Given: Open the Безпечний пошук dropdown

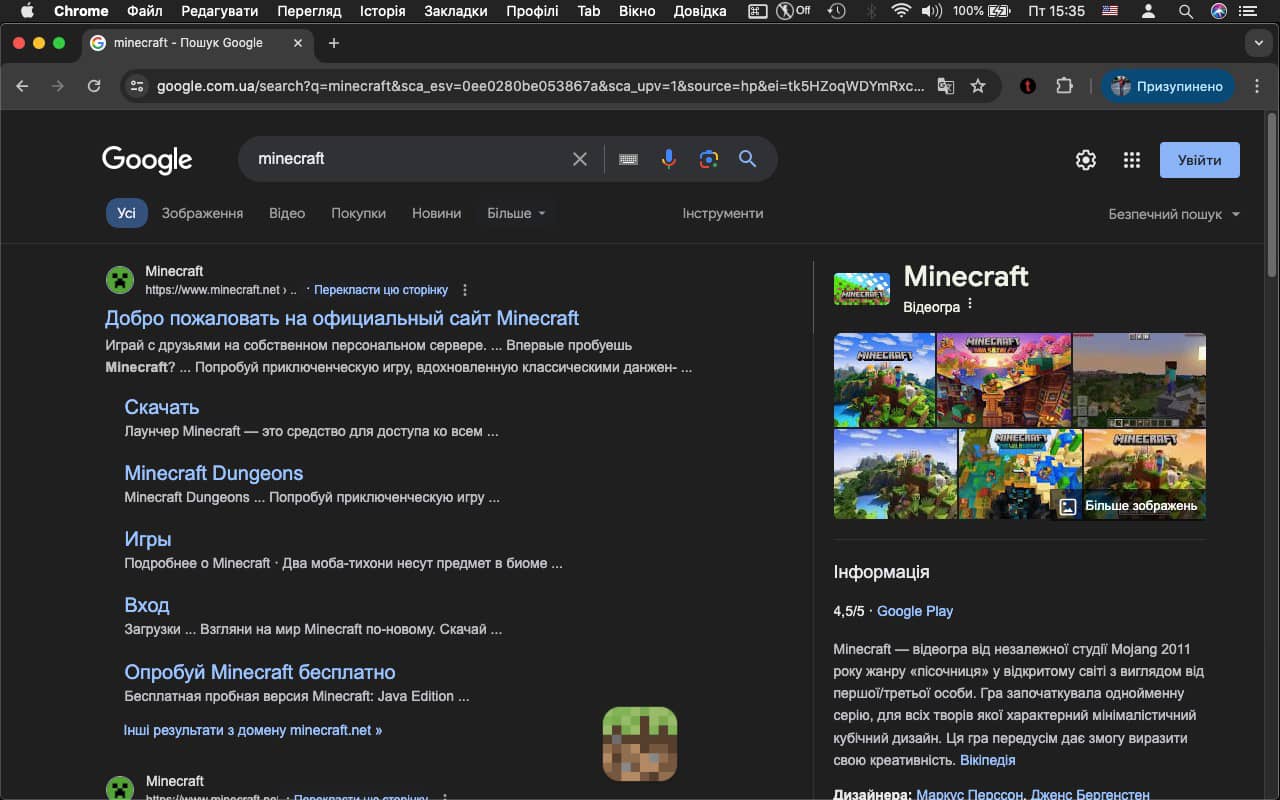Looking at the screenshot, I should coord(1173,214).
